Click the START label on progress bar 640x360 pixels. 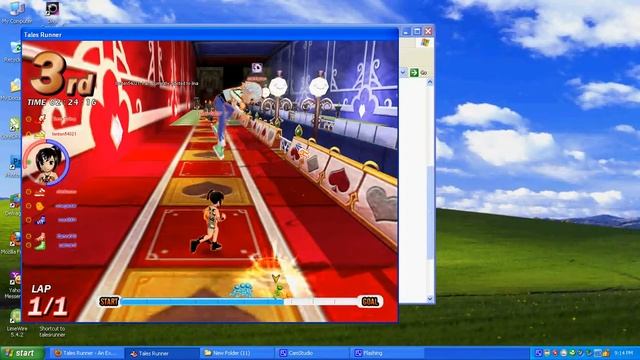[109, 302]
